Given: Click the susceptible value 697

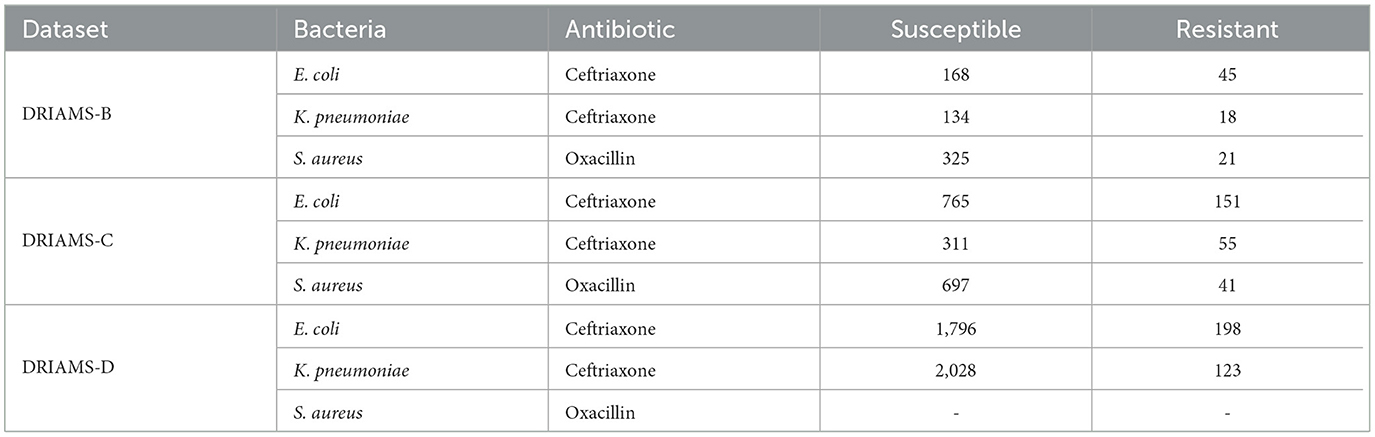Looking at the screenshot, I should pyautogui.click(x=955, y=286).
